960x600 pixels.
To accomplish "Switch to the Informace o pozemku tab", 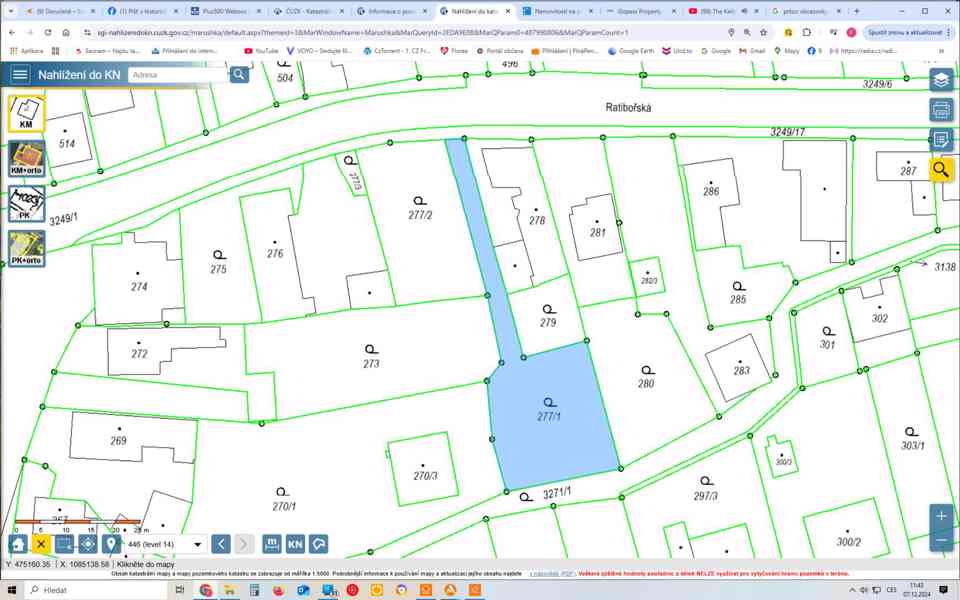I will (392, 11).
